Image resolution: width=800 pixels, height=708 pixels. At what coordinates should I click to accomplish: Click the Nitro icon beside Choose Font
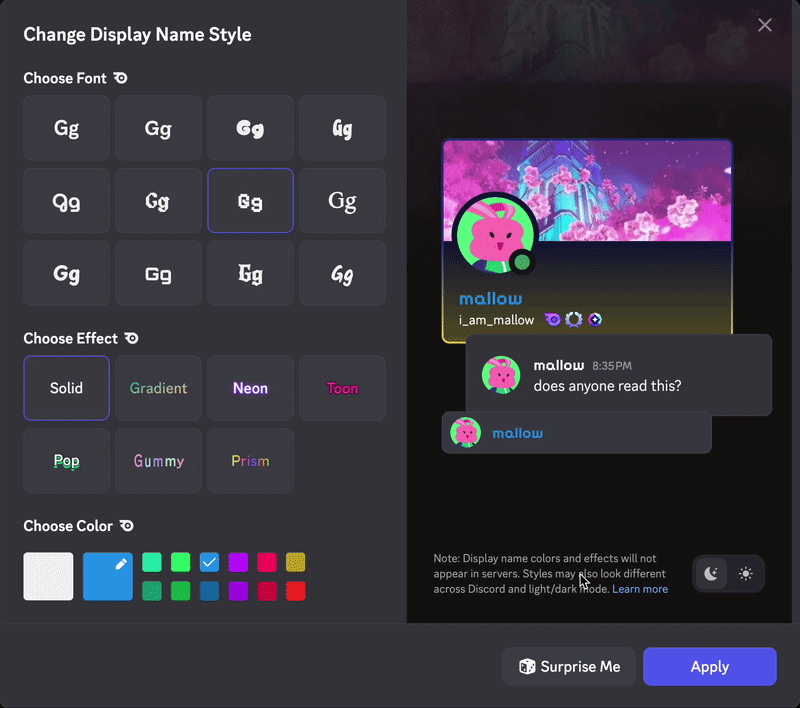120,78
